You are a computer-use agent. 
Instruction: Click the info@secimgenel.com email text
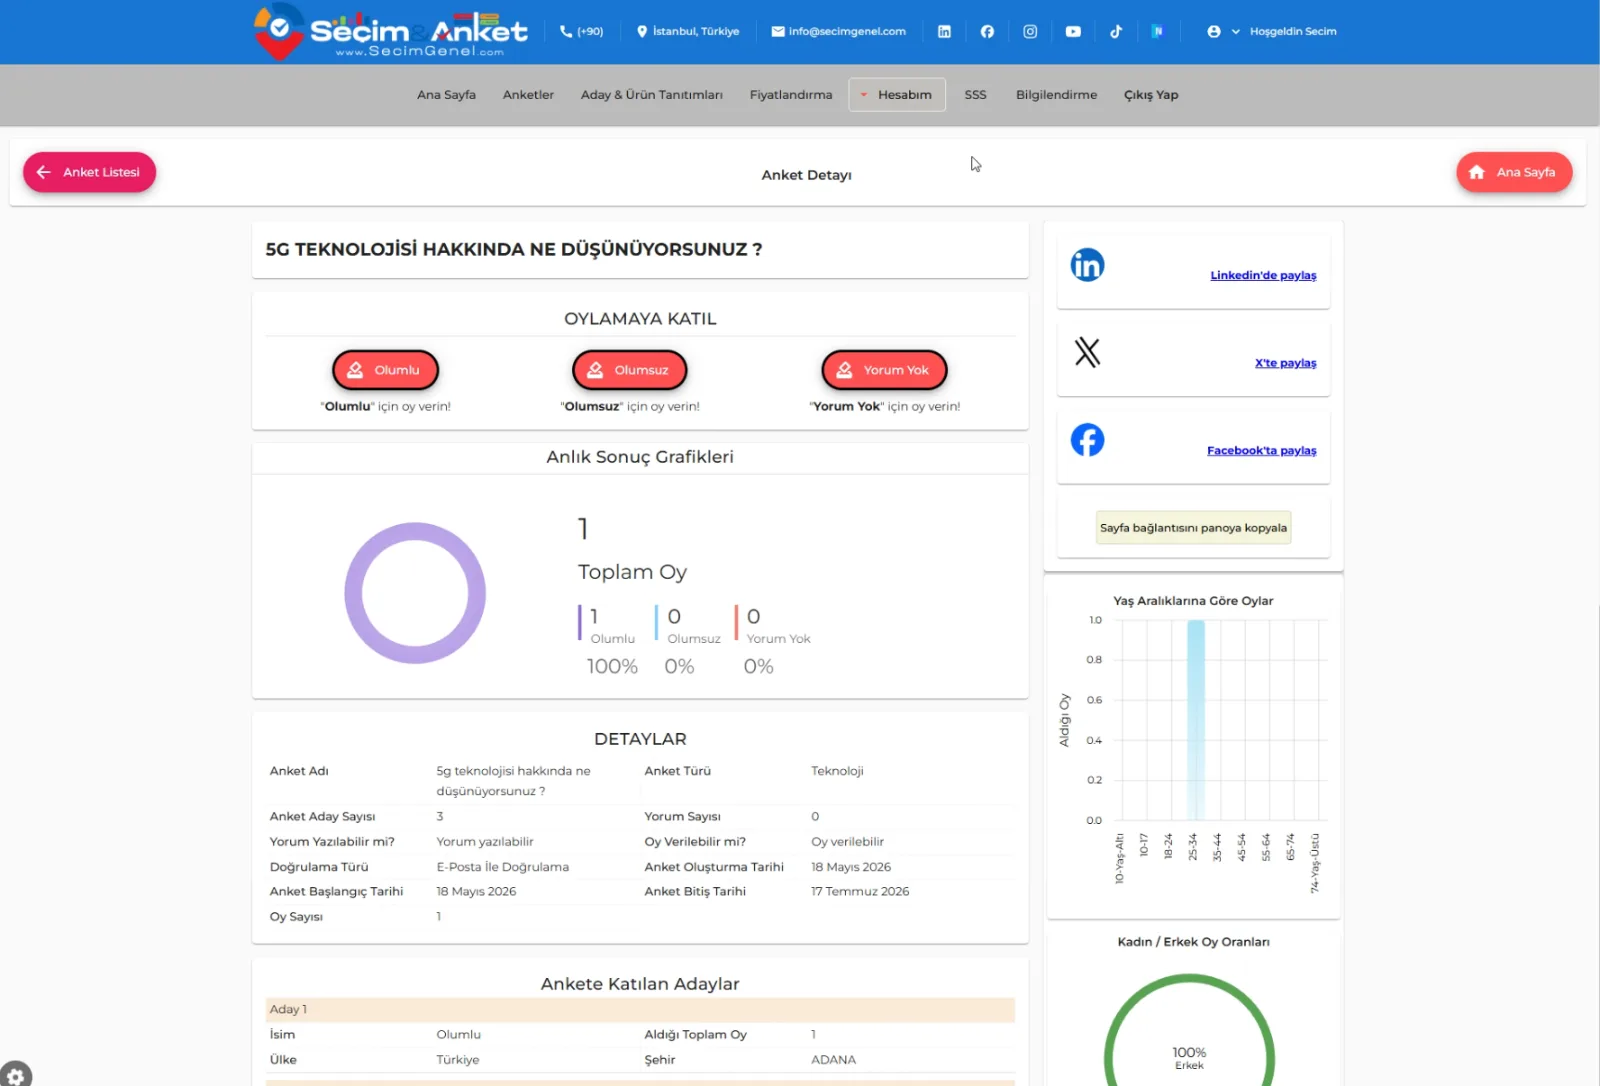coord(847,32)
